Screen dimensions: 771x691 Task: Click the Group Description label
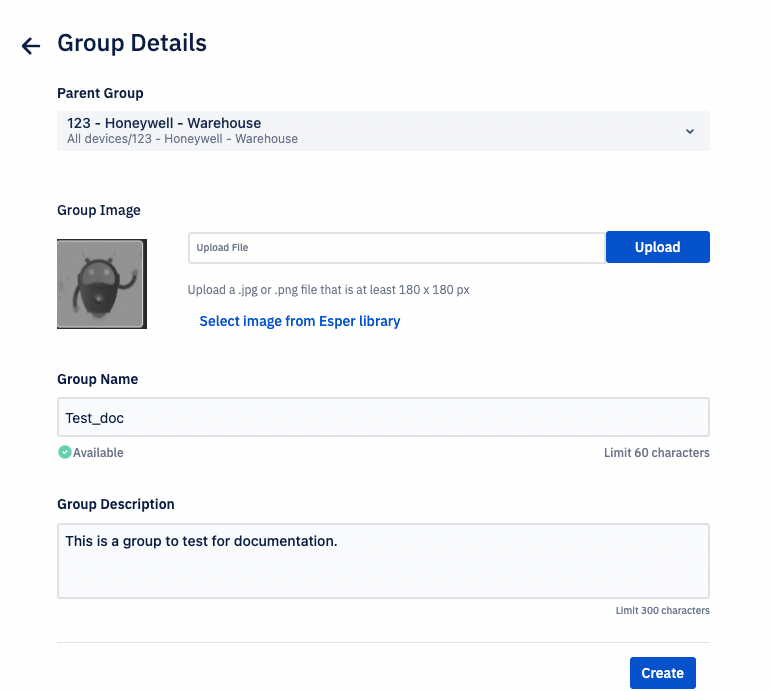(116, 504)
